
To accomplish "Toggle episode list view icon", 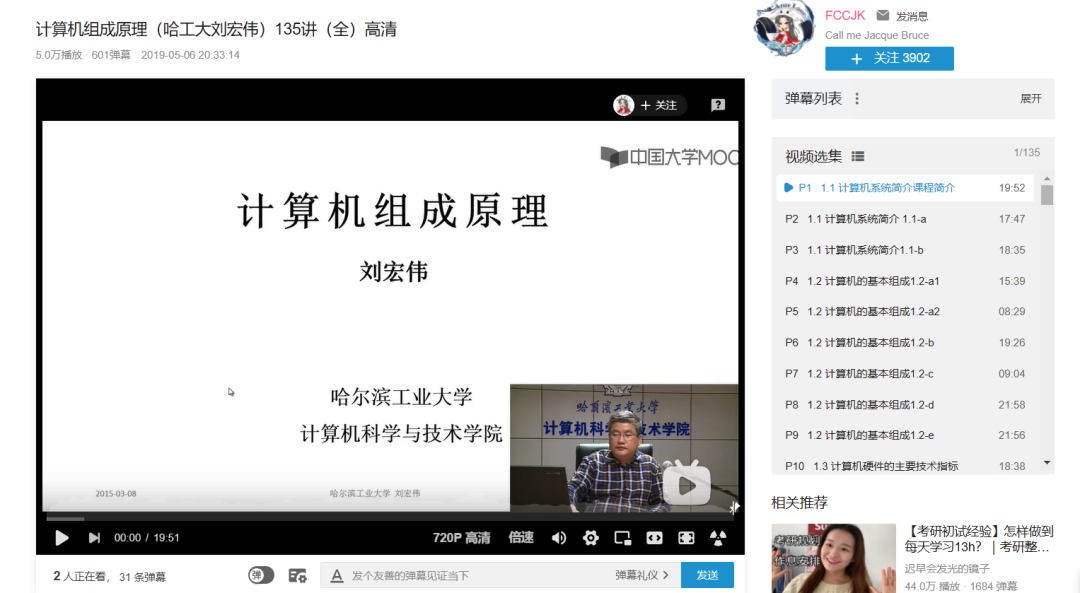I will [x=858, y=156].
